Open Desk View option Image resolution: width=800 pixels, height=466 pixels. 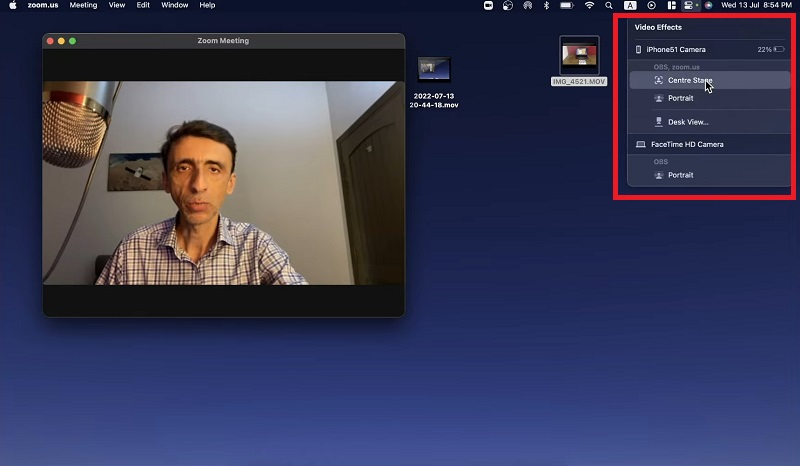pos(687,122)
